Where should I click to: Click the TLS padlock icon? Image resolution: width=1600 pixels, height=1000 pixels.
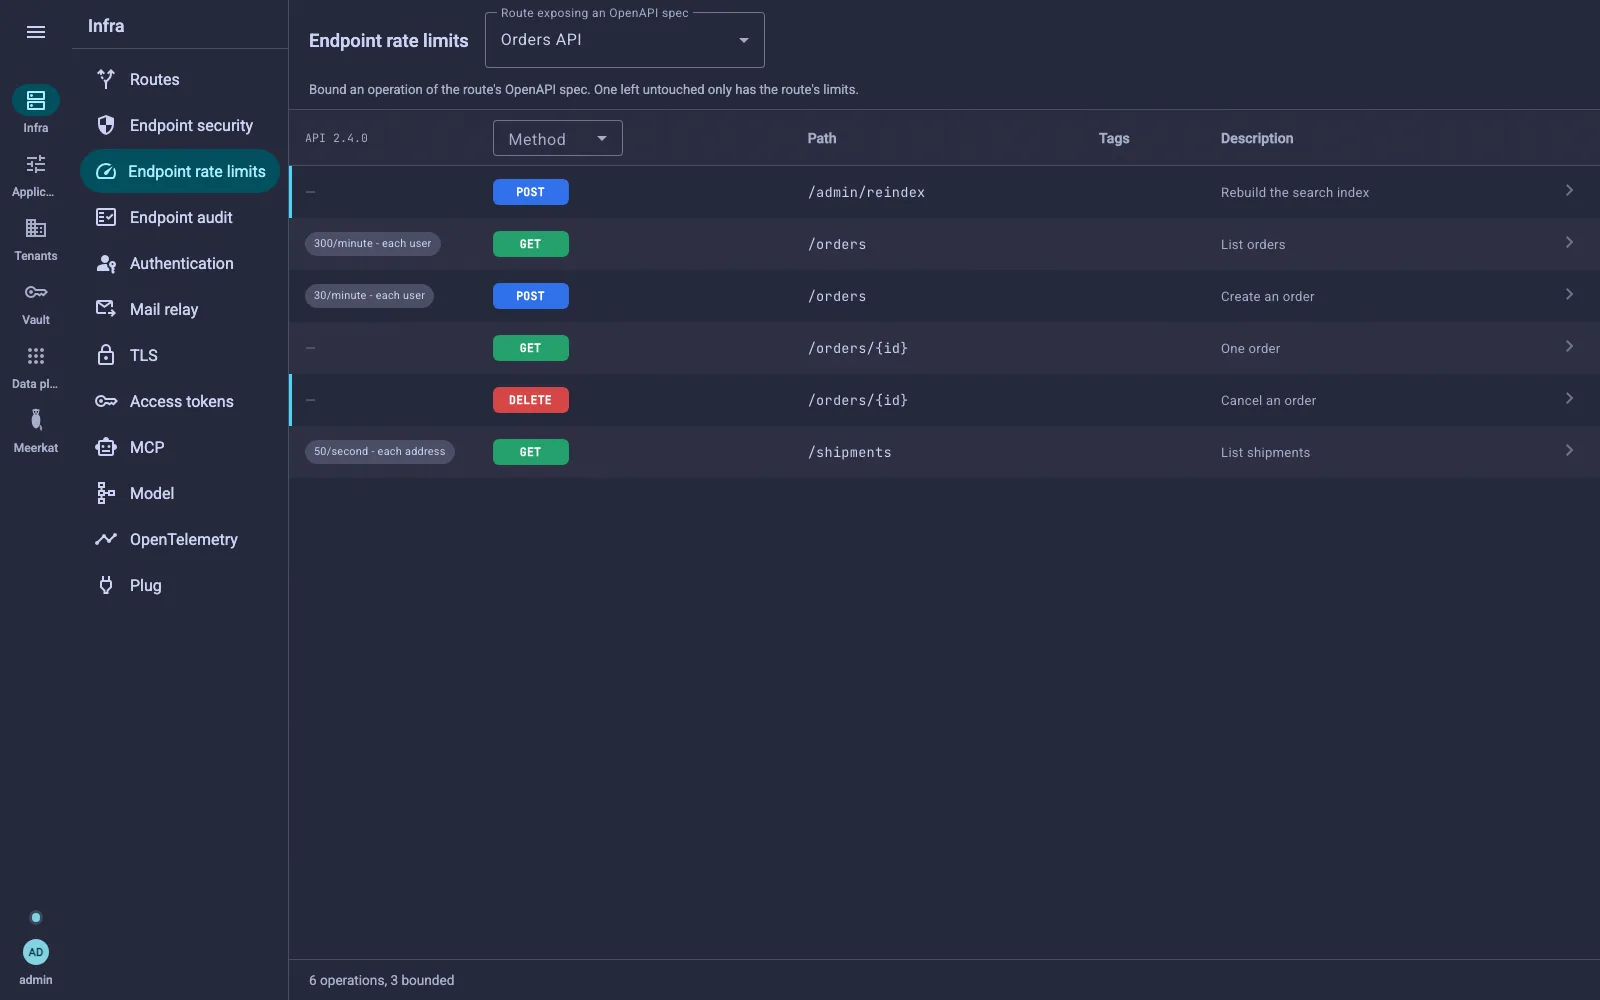click(106, 355)
